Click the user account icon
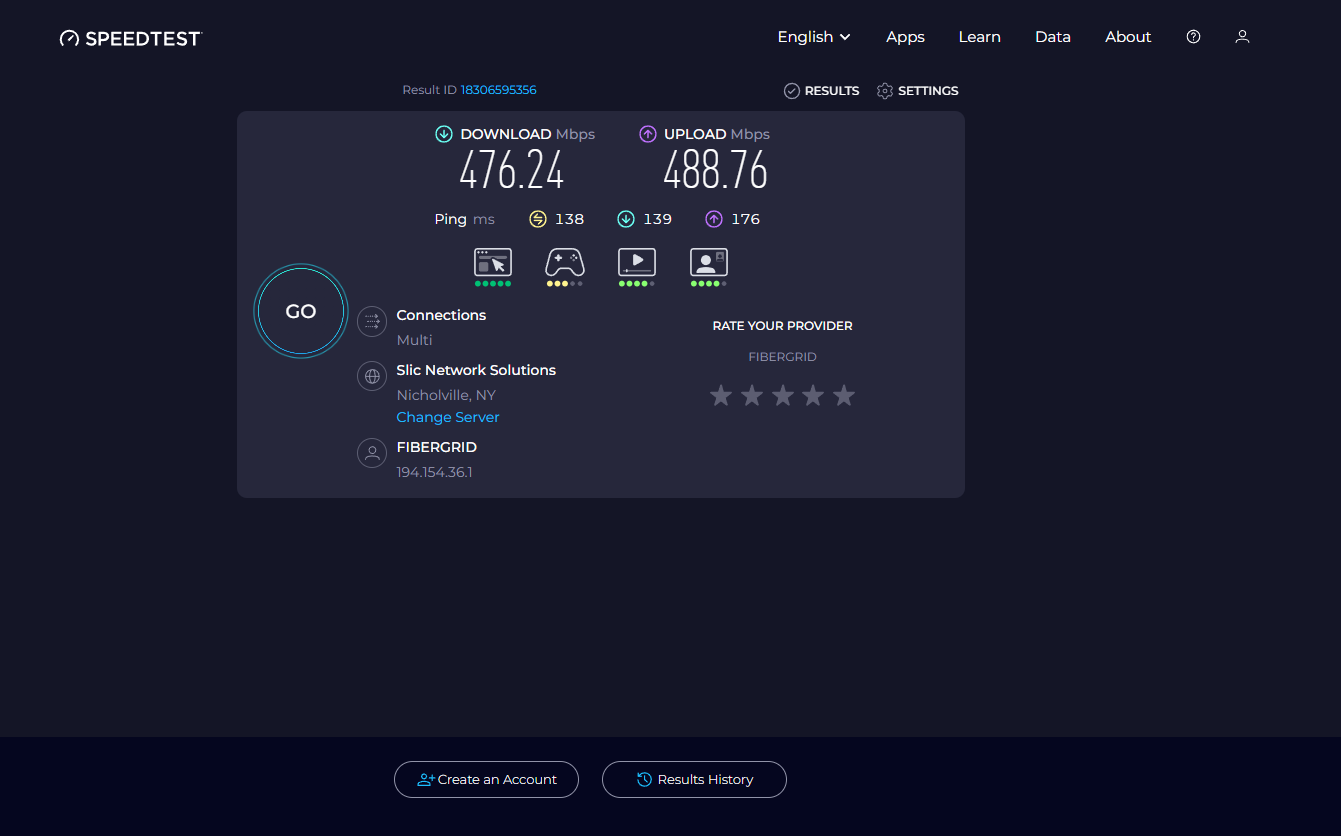Viewport: 1341px width, 836px height. [1242, 36]
